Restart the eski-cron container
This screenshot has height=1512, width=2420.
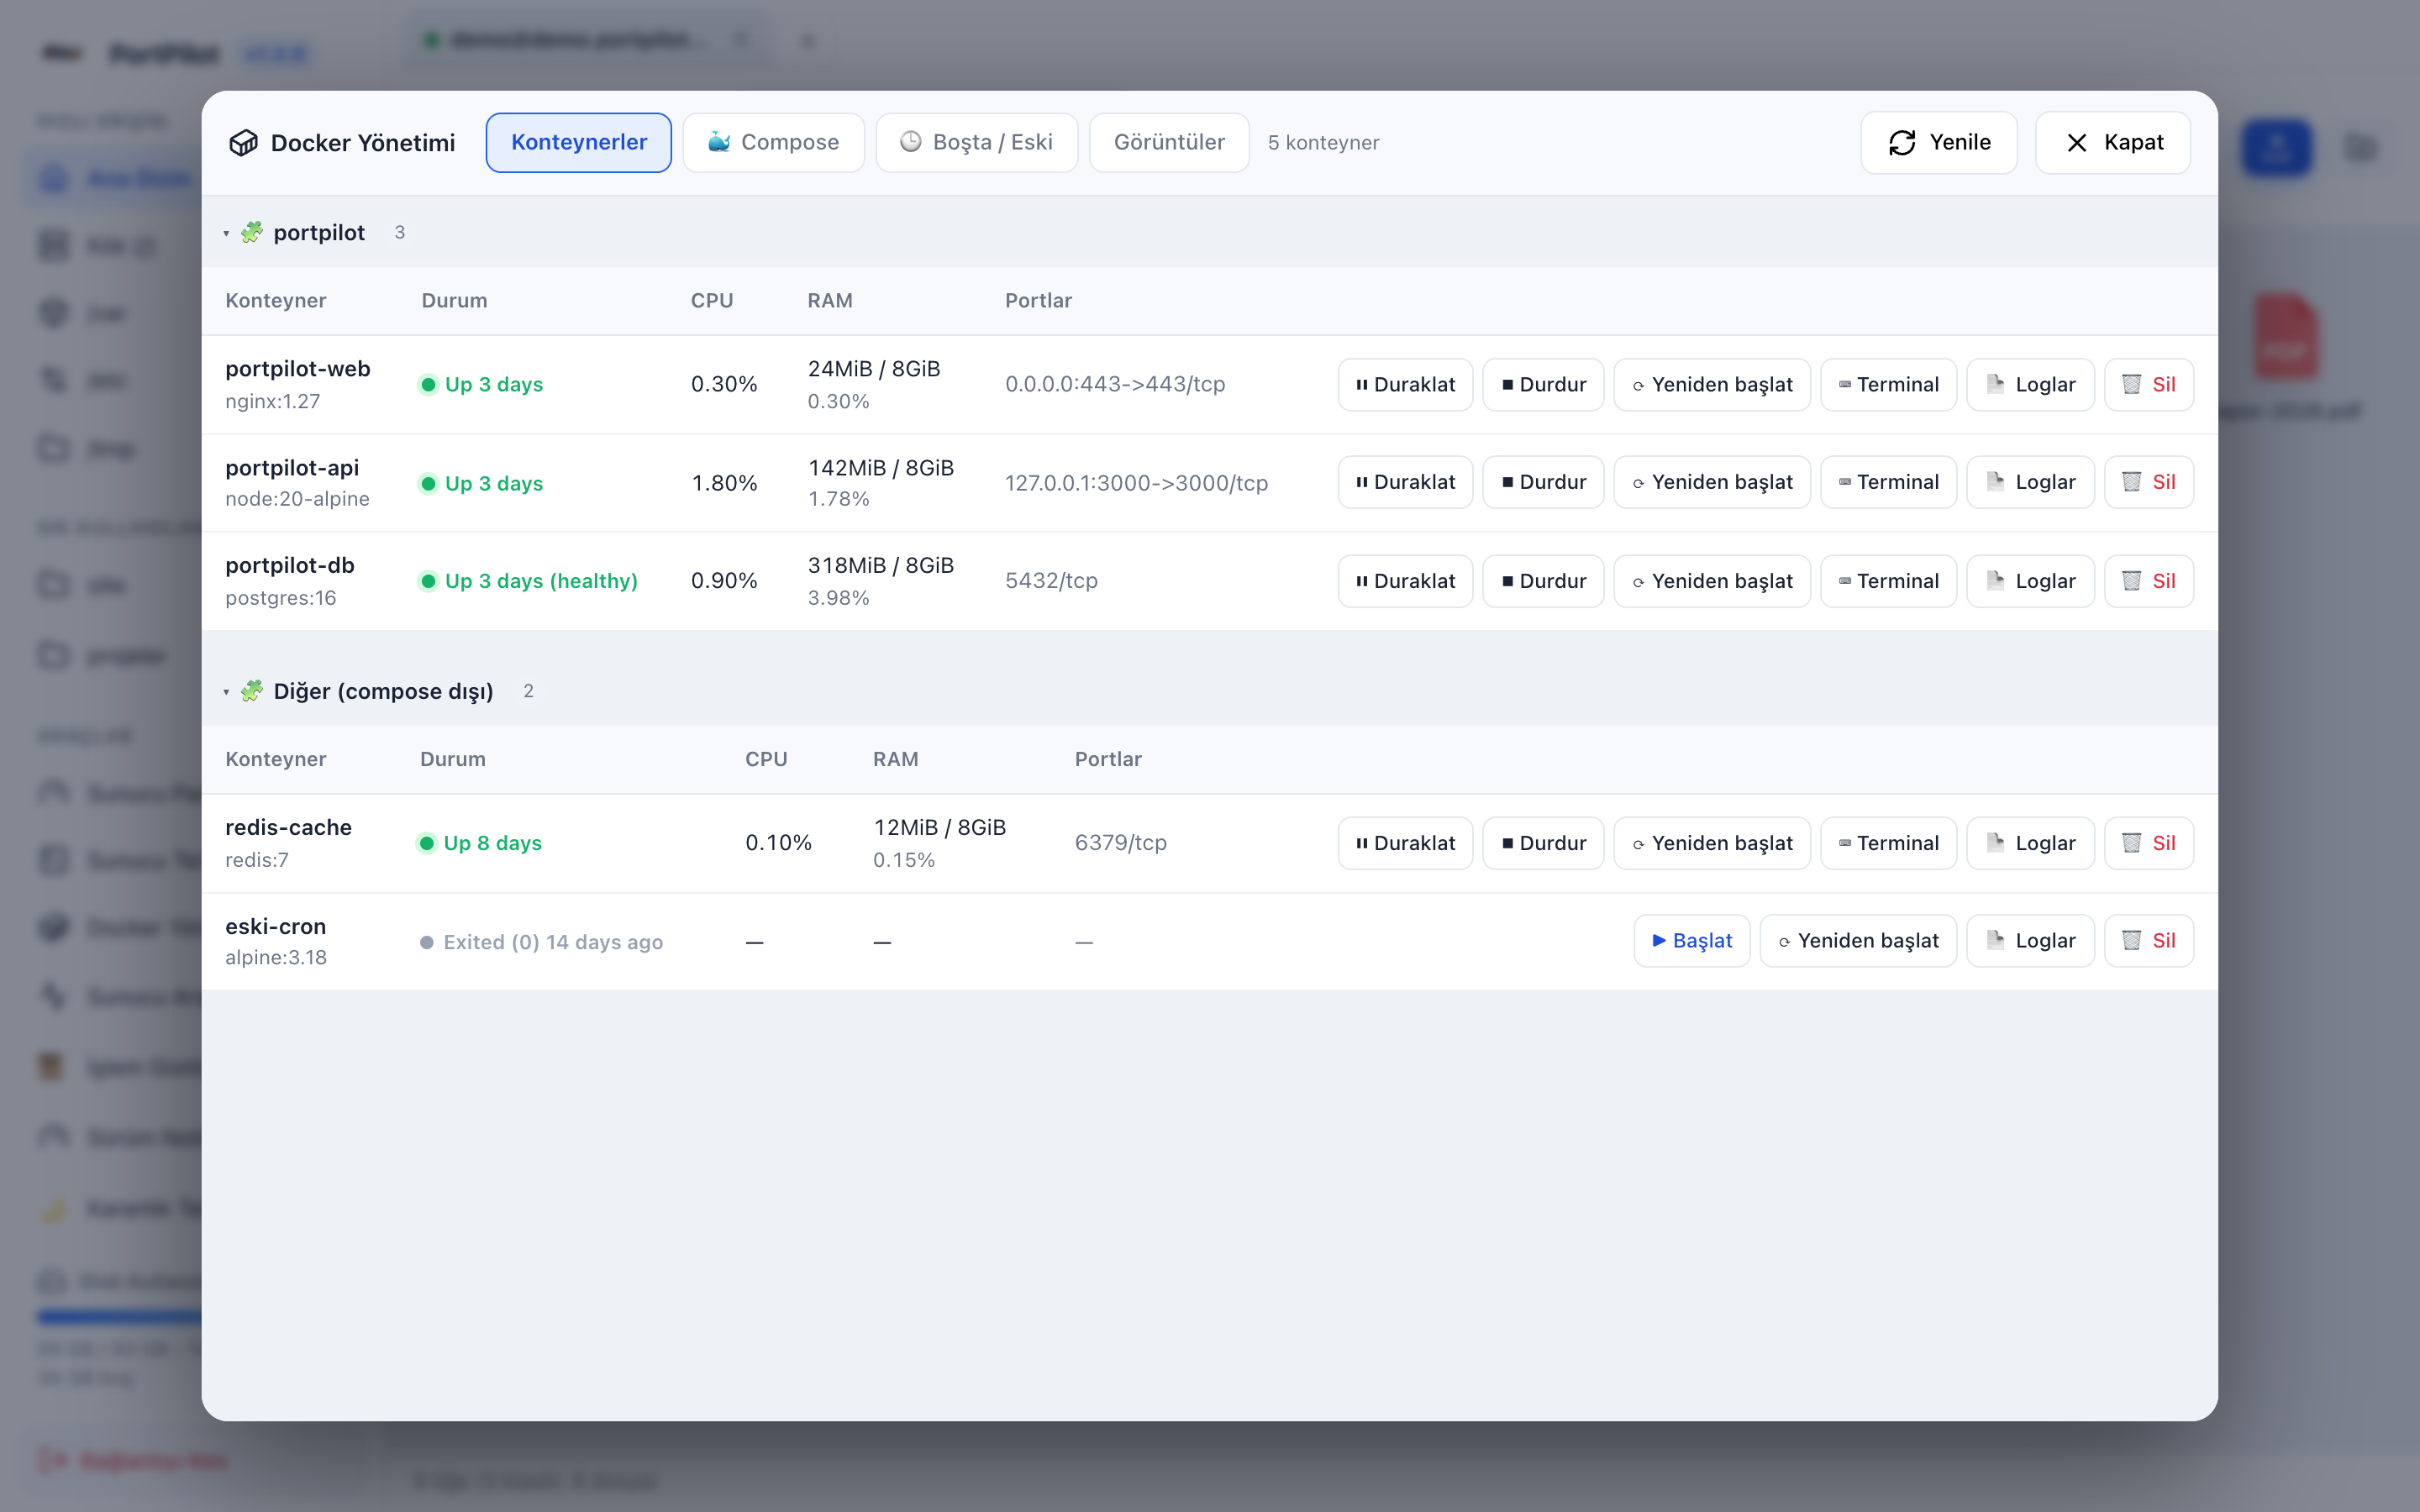1858,941
